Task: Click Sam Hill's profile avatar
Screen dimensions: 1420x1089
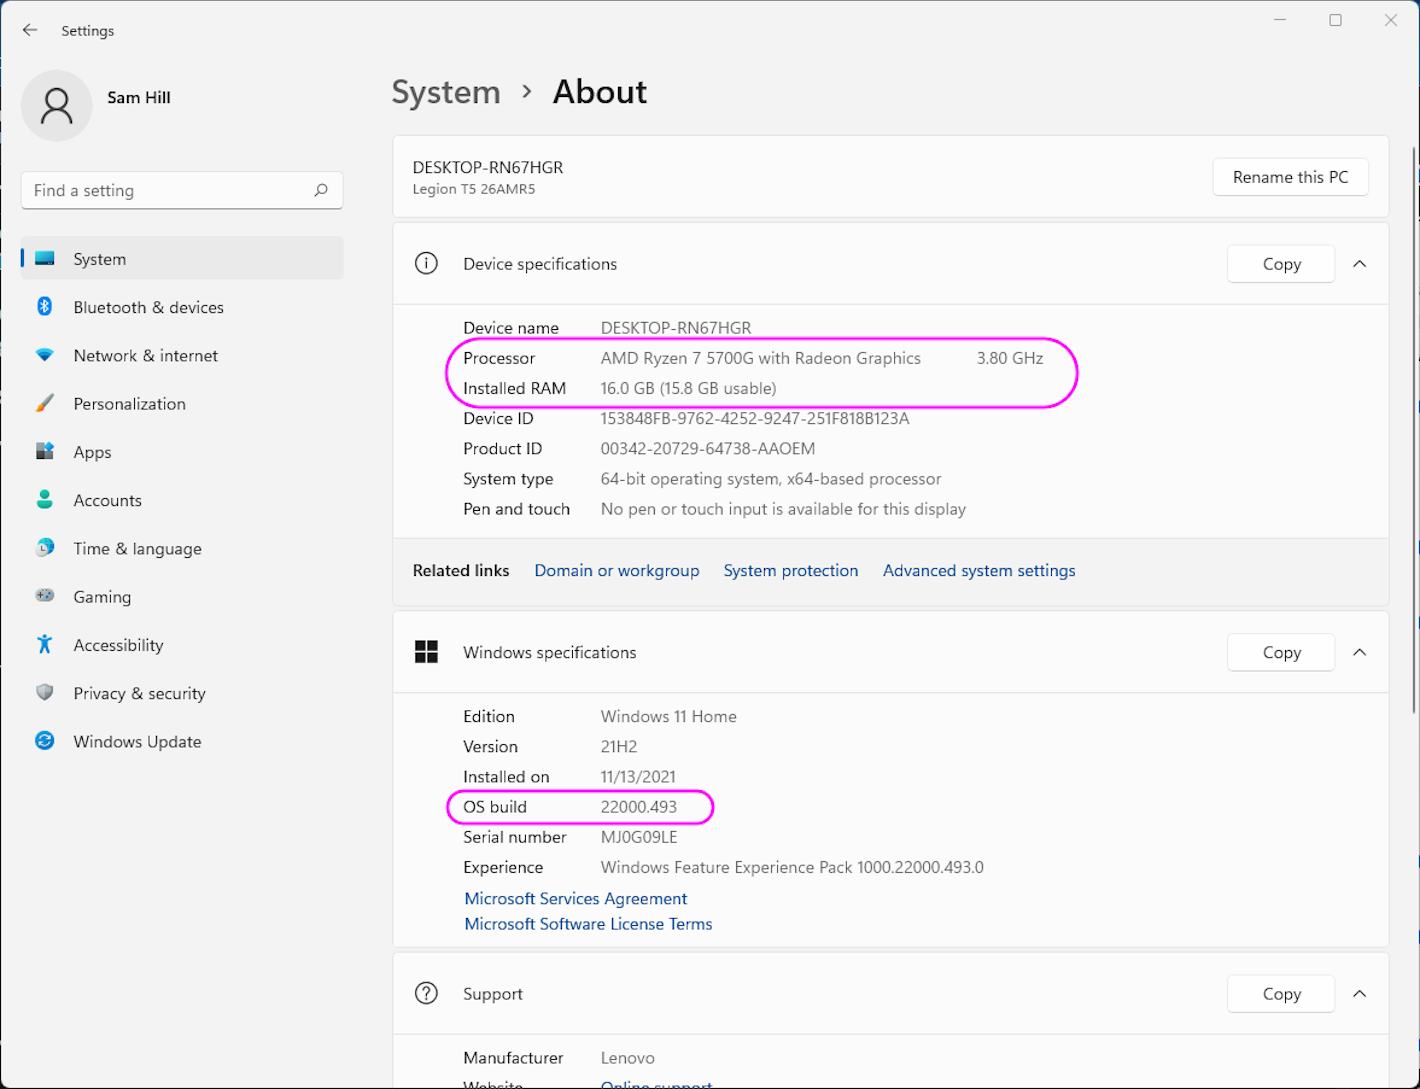Action: [57, 106]
